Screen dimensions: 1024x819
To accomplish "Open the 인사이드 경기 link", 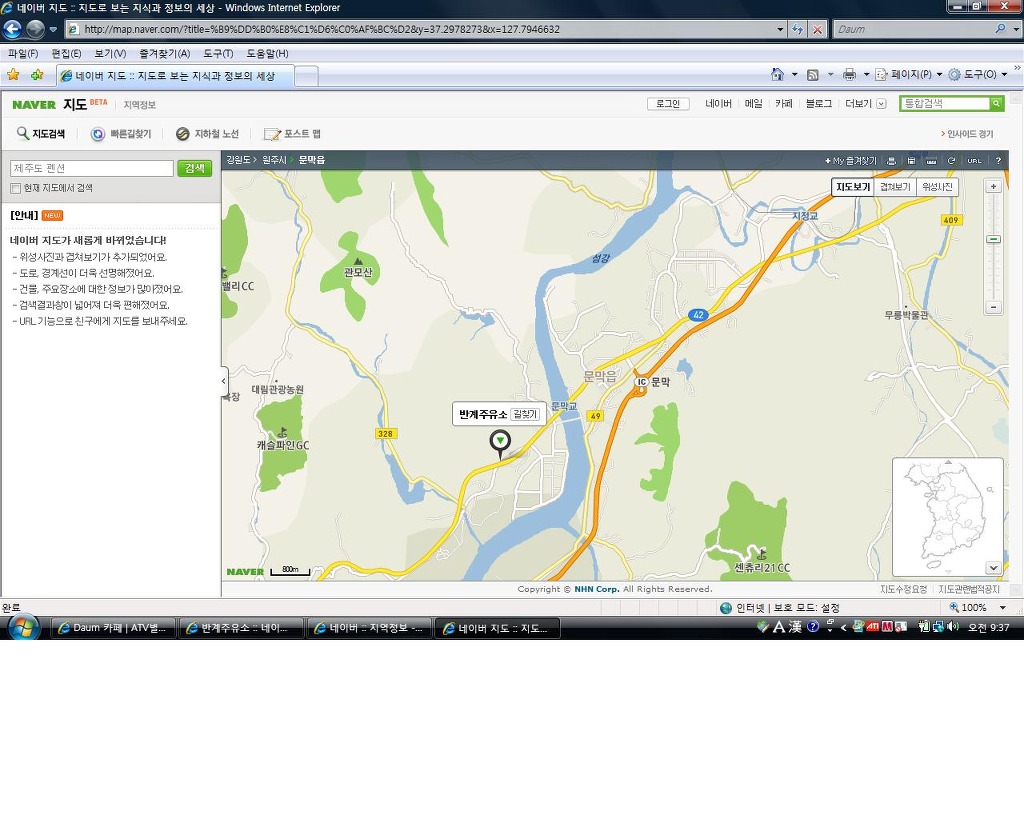I will pos(967,134).
